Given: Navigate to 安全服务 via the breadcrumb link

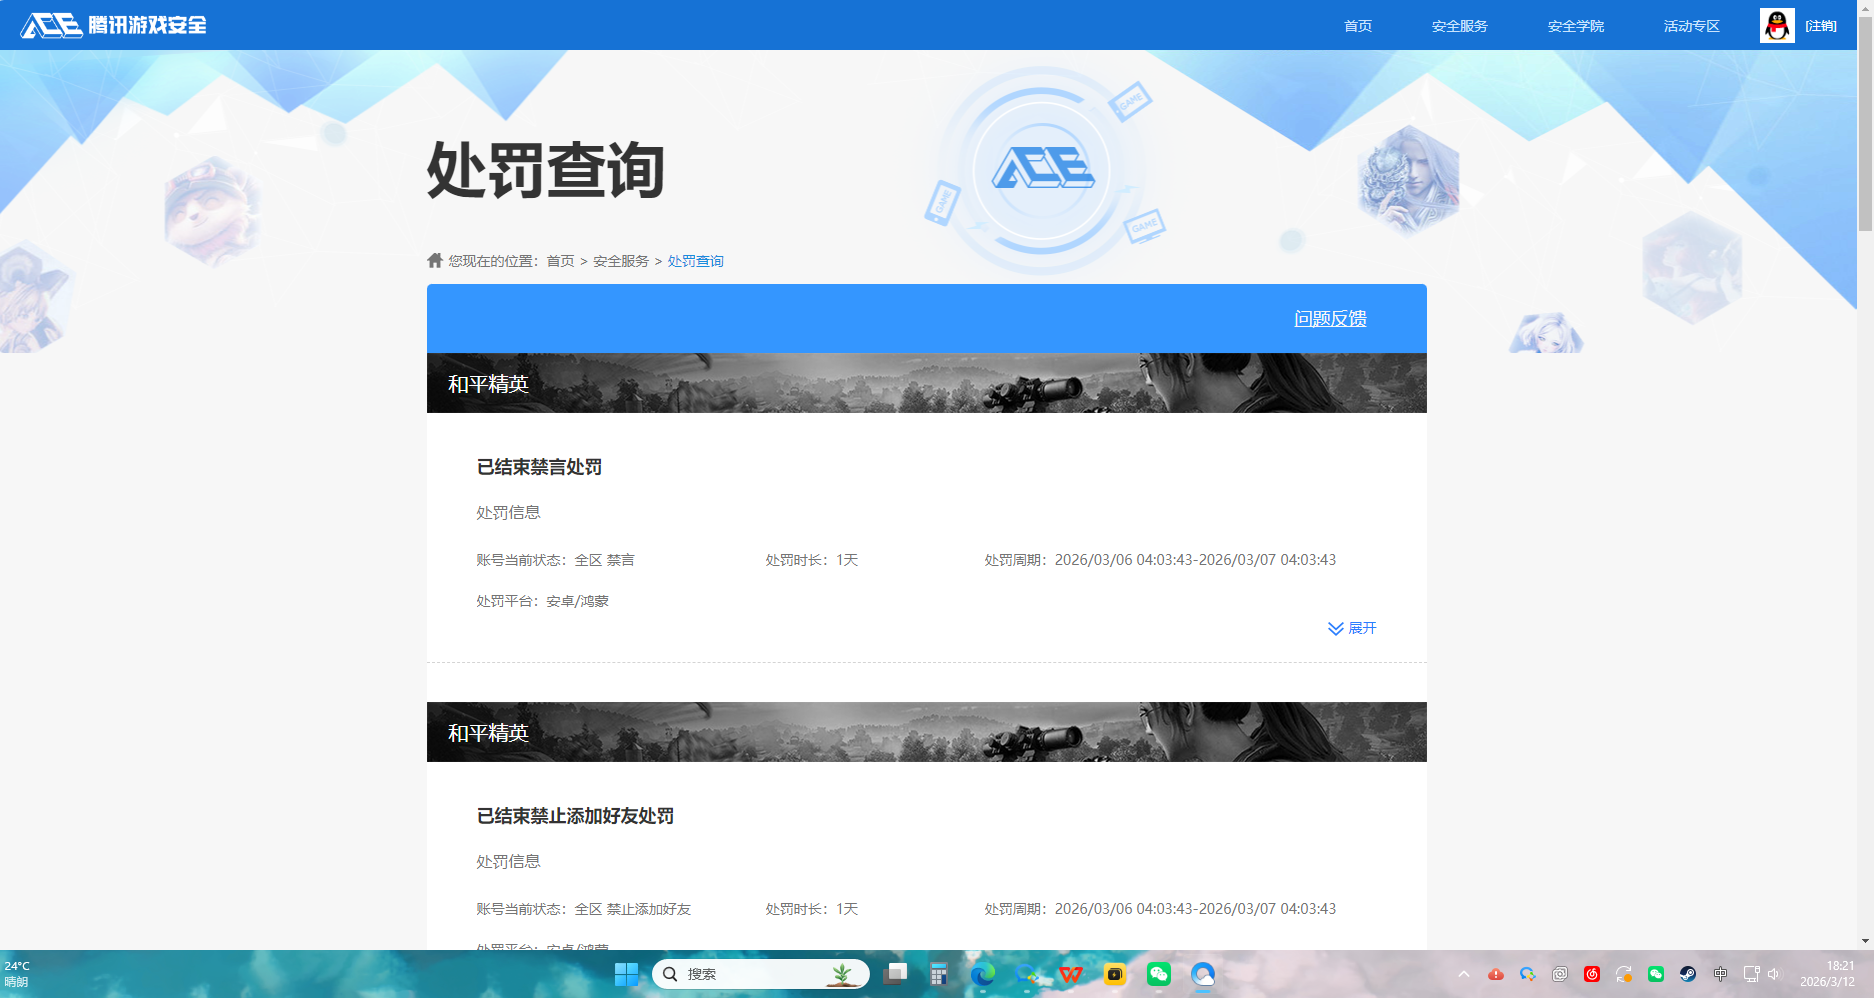Looking at the screenshot, I should point(618,260).
